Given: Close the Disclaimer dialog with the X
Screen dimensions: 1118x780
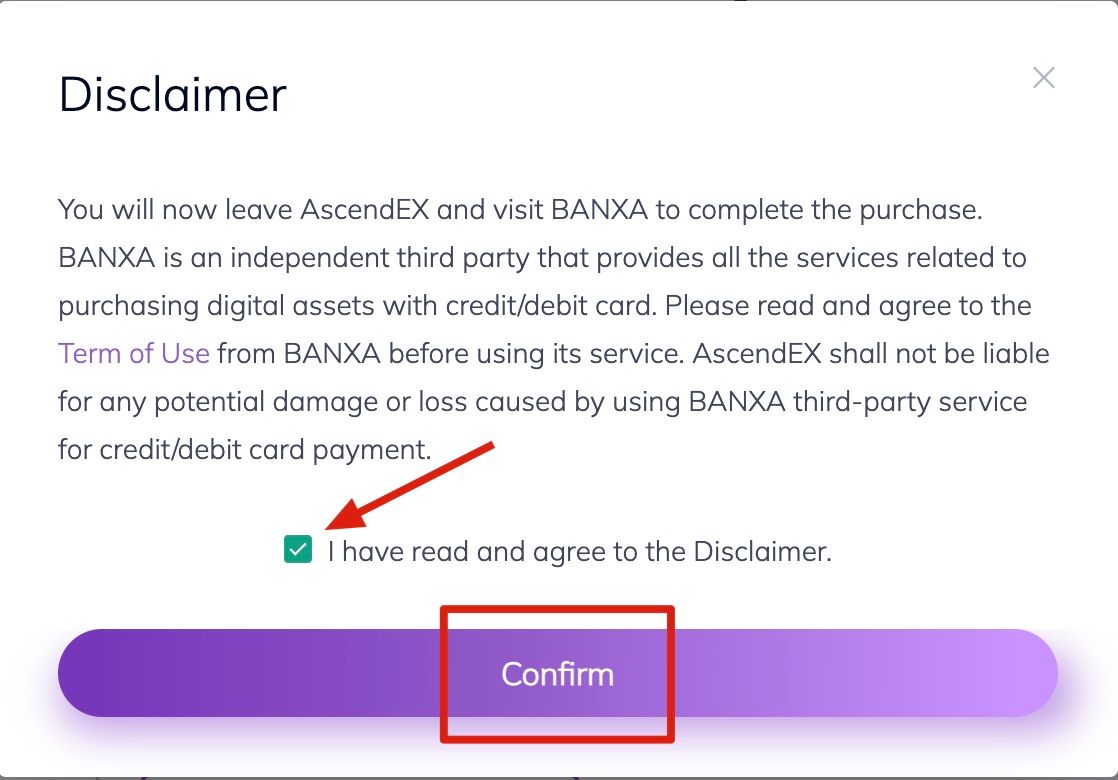Looking at the screenshot, I should (x=1044, y=78).
